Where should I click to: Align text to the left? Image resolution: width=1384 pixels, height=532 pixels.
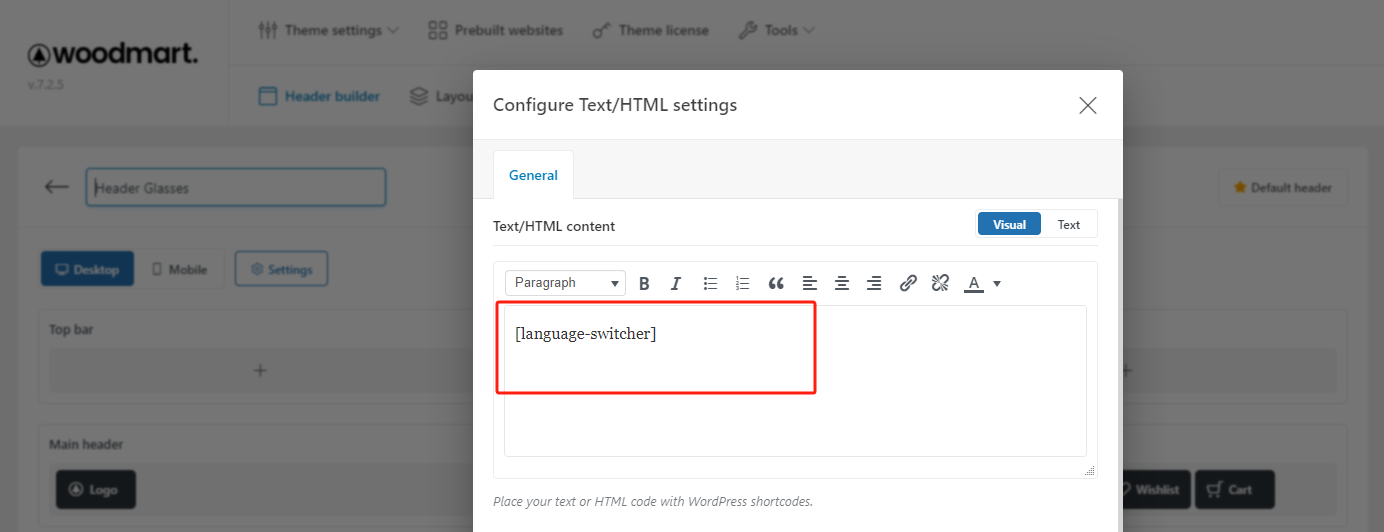(810, 284)
